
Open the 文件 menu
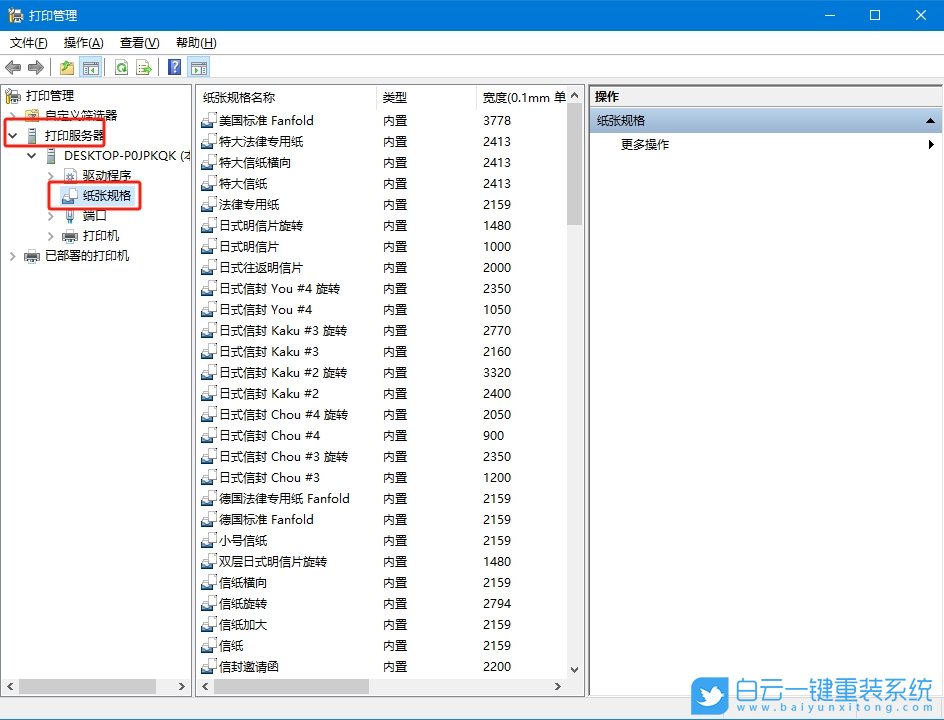27,43
